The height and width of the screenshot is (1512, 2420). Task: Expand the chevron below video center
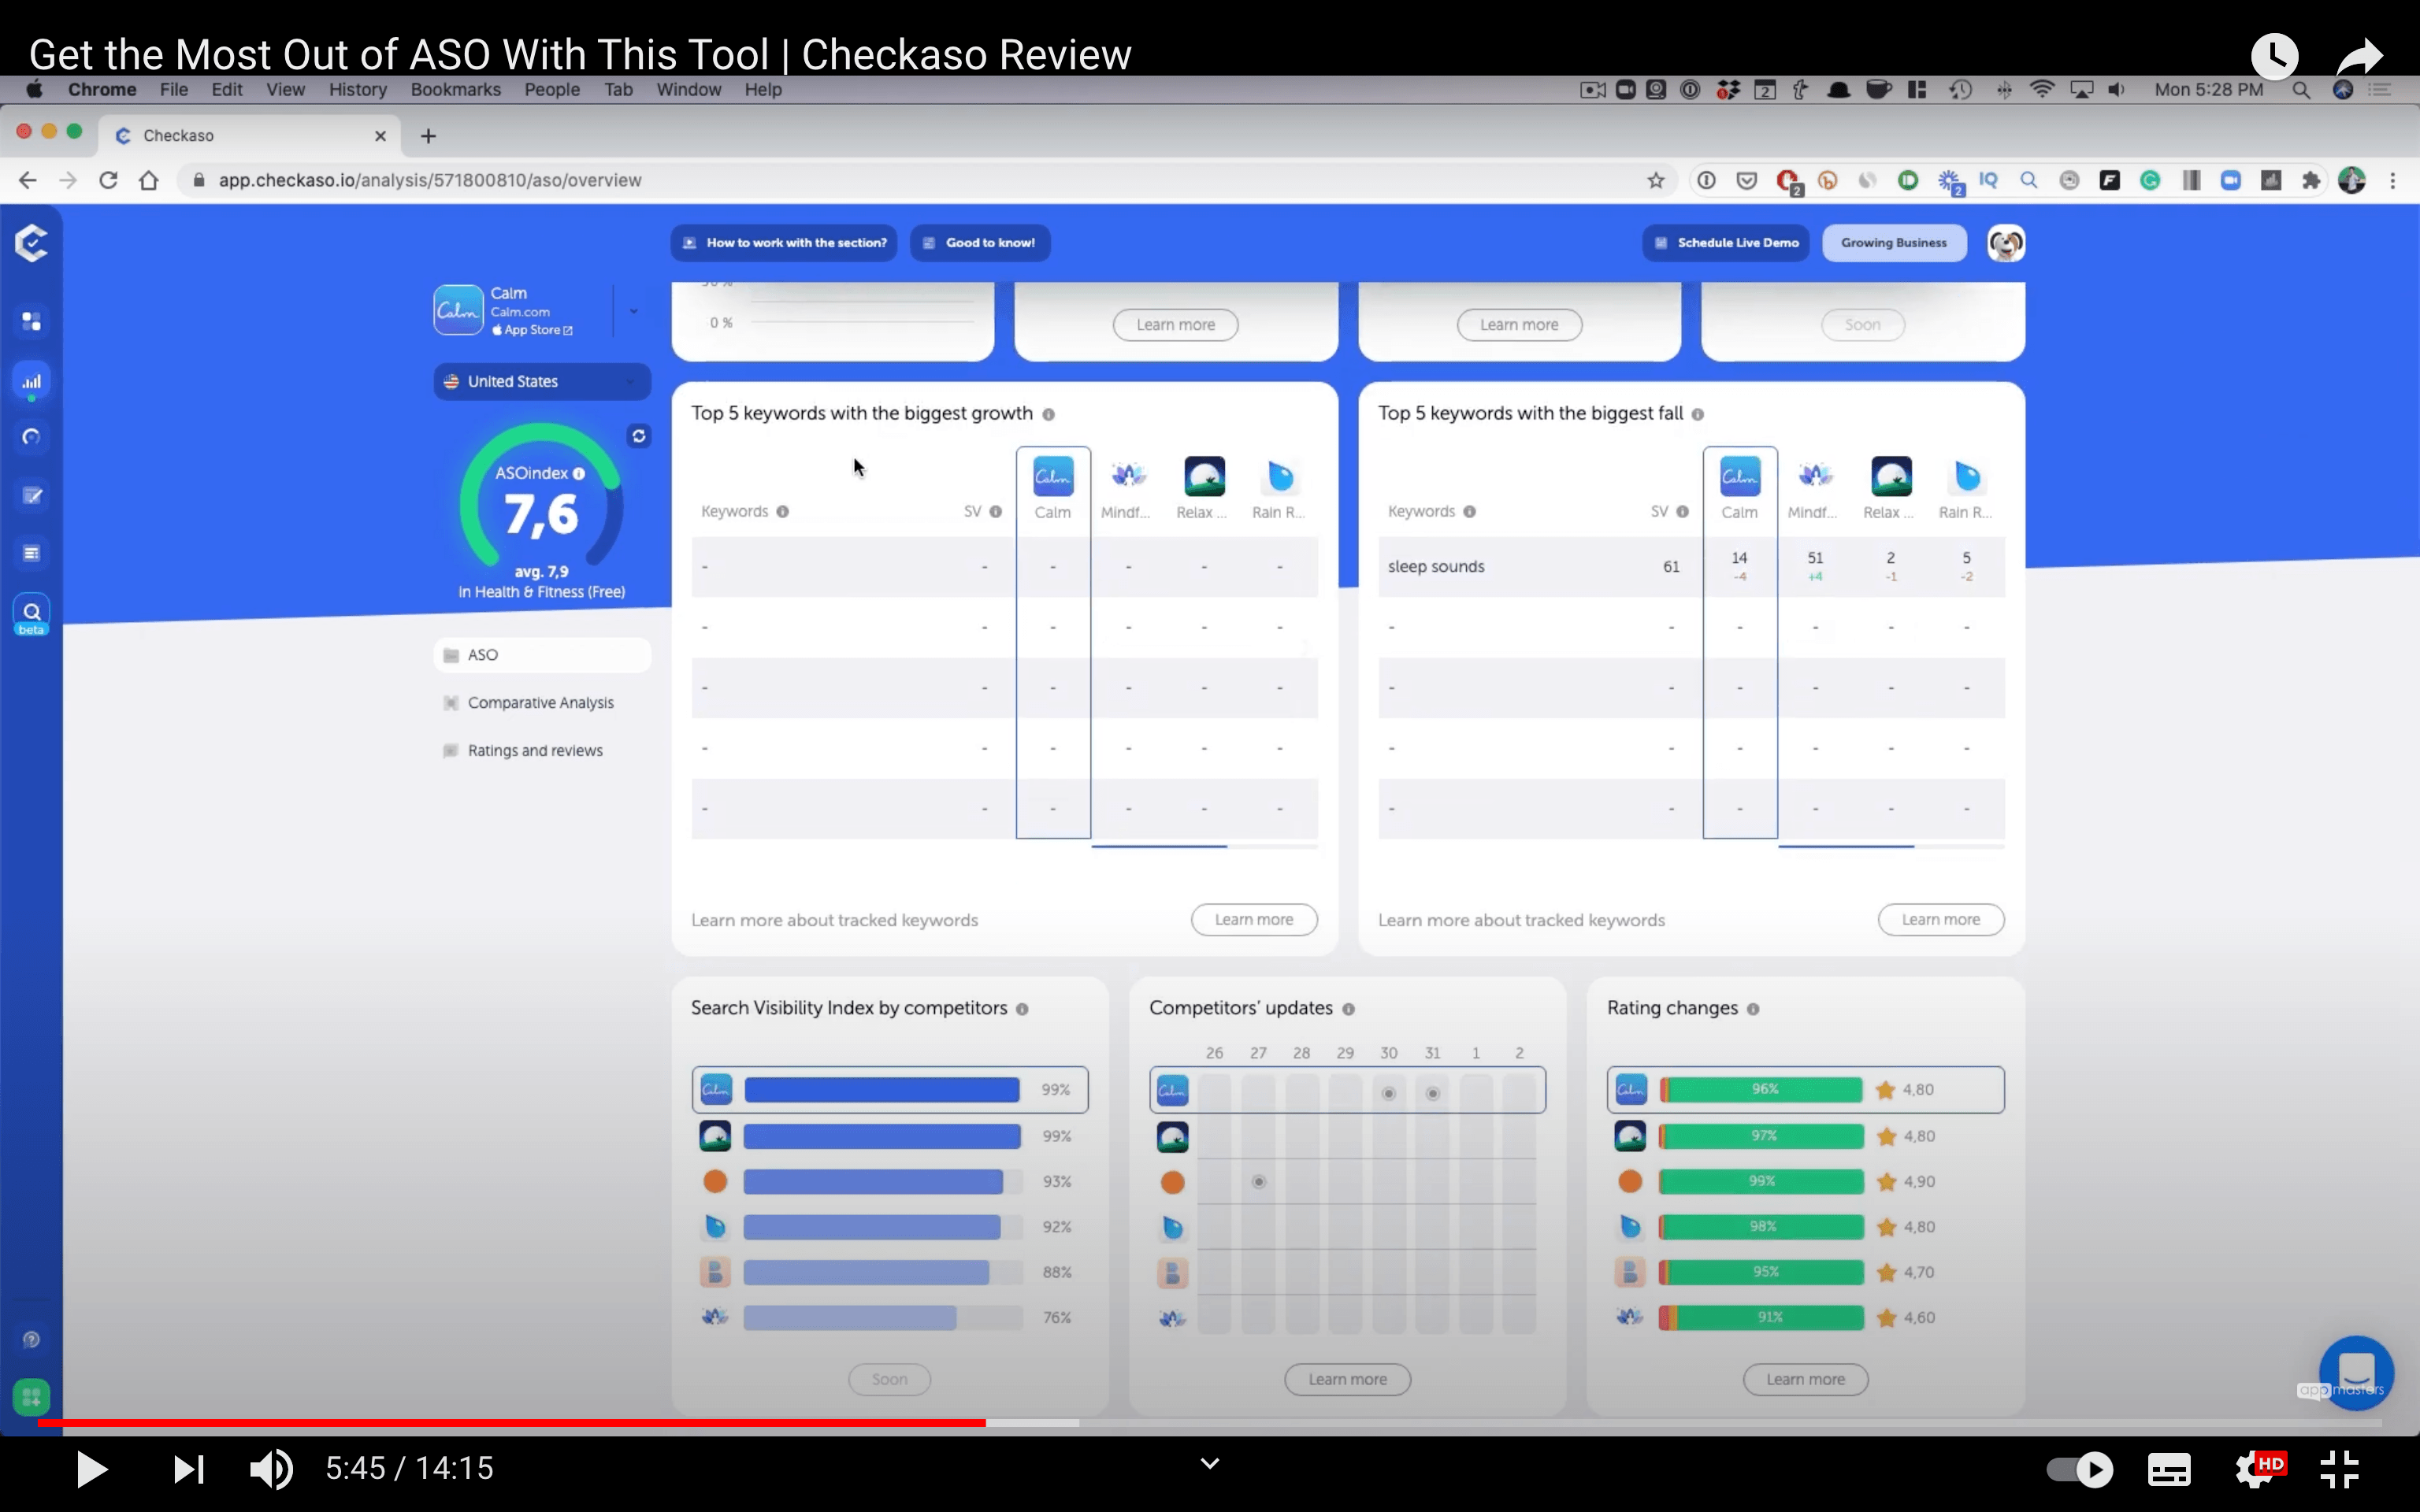coord(1209,1464)
